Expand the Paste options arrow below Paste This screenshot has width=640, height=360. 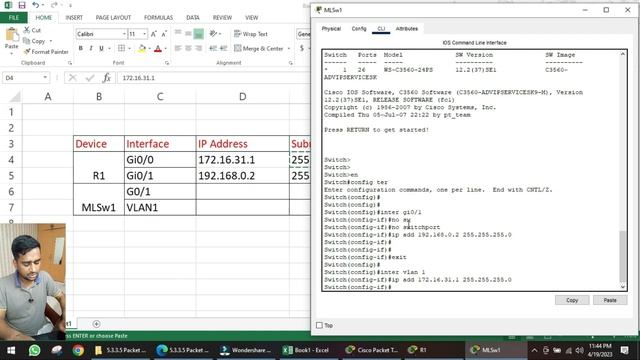pyautogui.click(x=11, y=53)
